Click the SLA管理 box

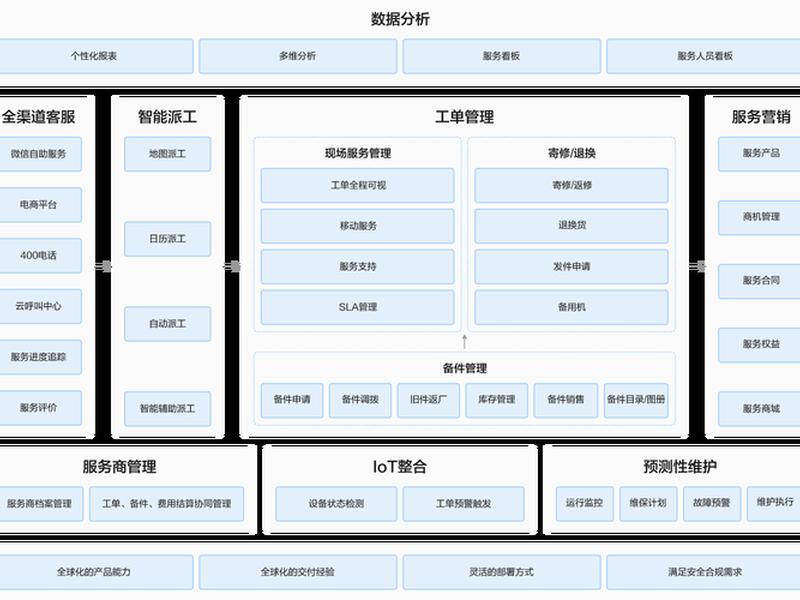(x=358, y=307)
